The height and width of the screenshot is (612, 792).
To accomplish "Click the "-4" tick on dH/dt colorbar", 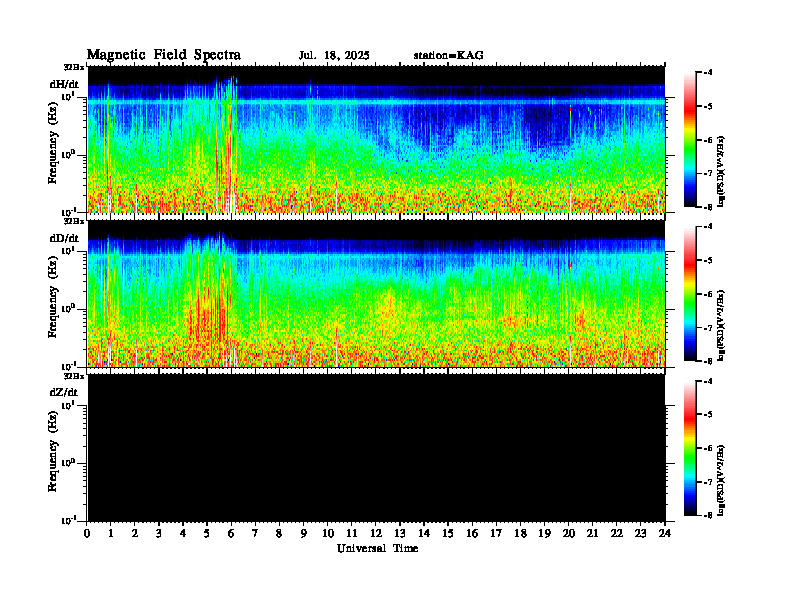I will point(708,72).
